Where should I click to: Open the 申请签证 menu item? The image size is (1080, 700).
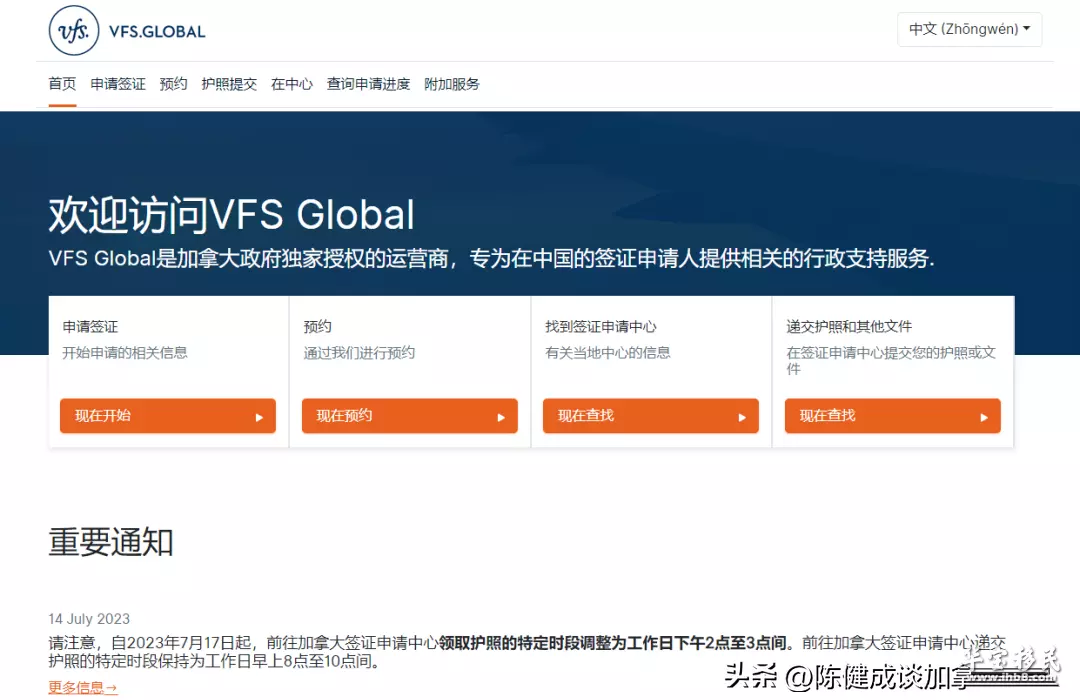pyautogui.click(x=118, y=84)
